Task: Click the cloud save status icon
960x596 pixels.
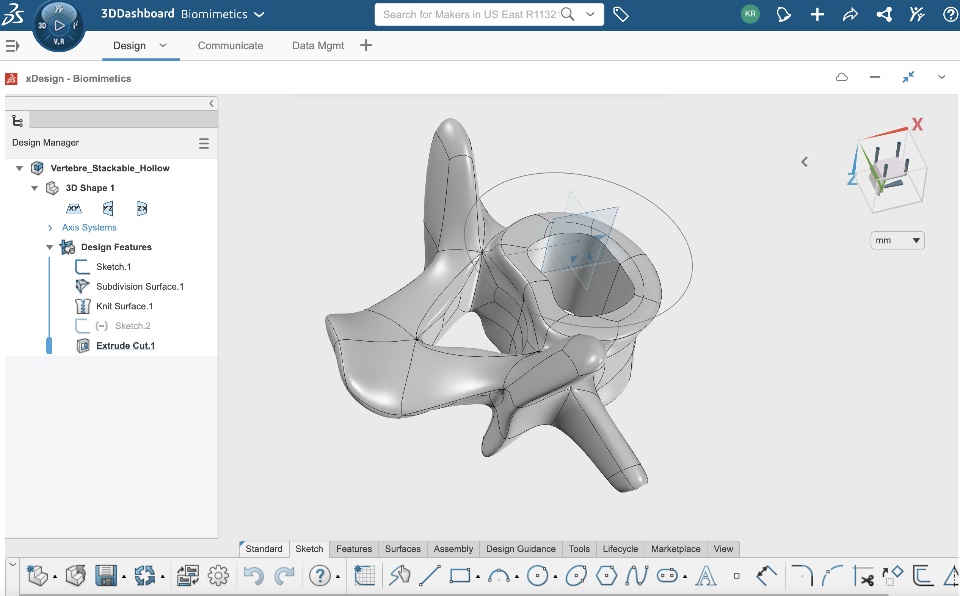Action: [x=842, y=77]
